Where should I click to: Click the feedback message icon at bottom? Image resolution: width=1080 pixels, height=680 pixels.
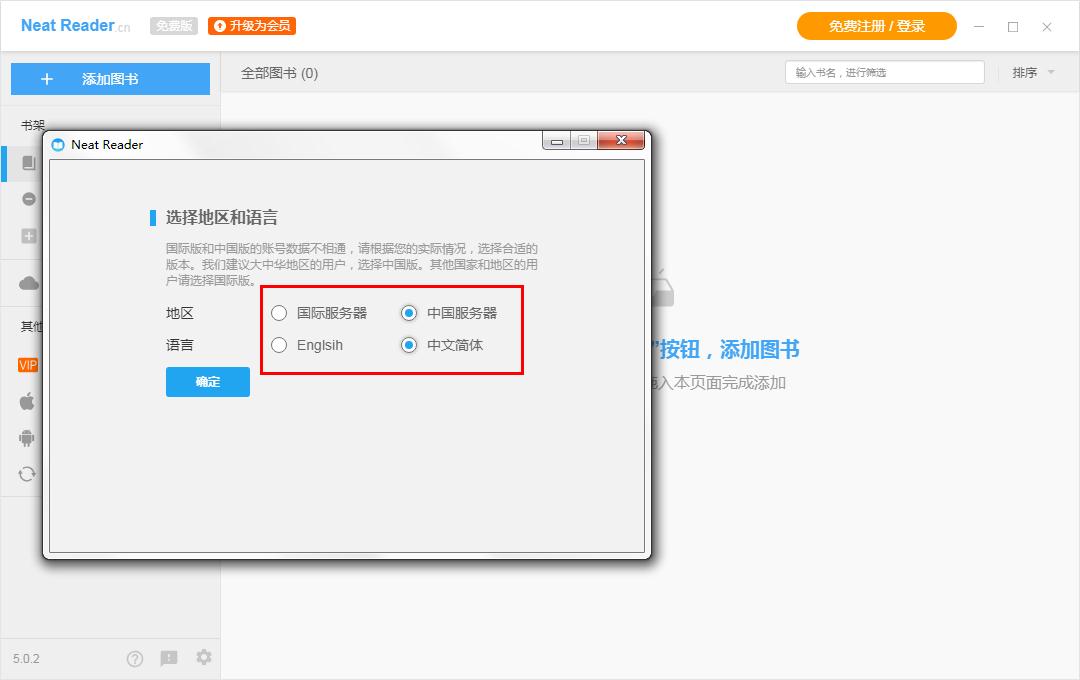(x=169, y=658)
